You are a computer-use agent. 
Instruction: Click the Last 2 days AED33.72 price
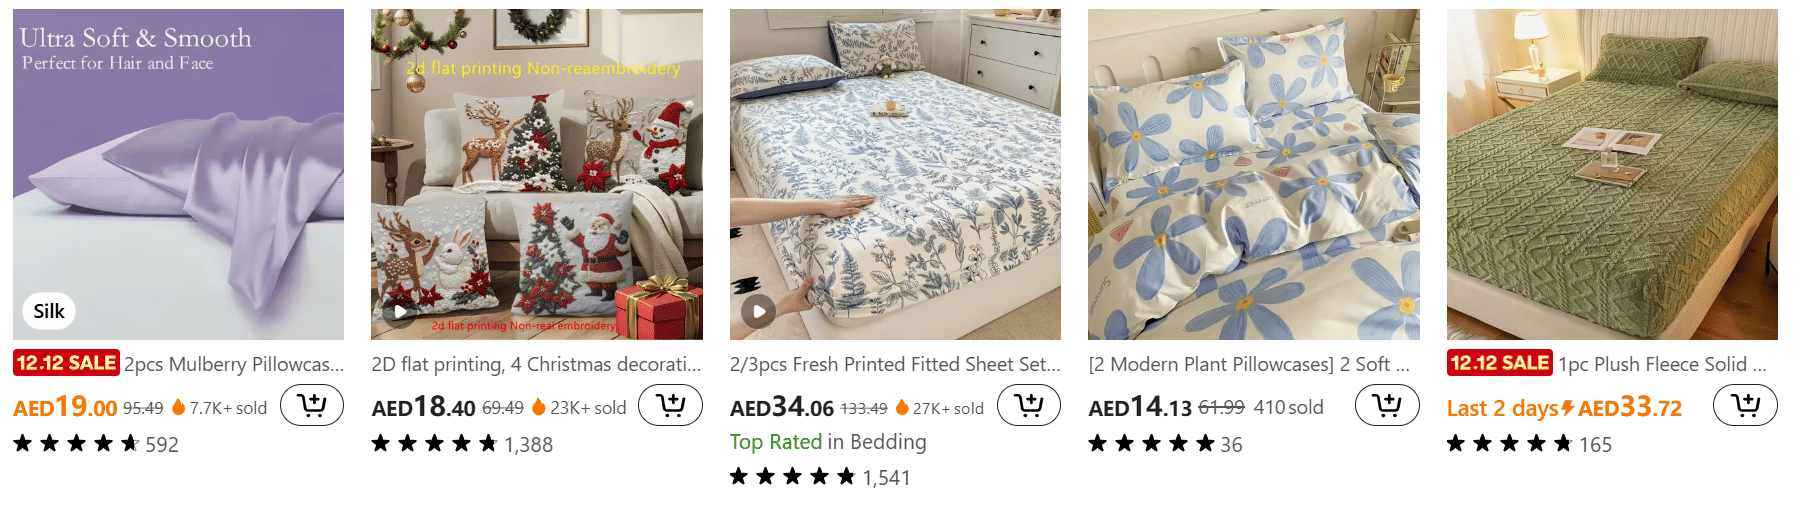[x=1564, y=407]
